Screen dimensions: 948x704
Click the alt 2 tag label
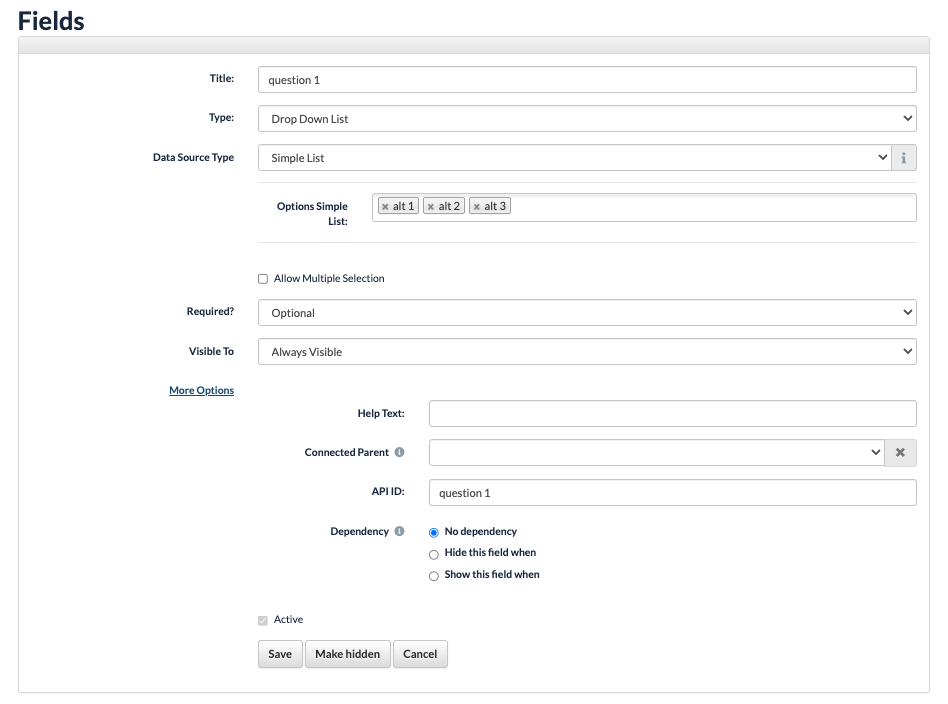click(x=449, y=206)
